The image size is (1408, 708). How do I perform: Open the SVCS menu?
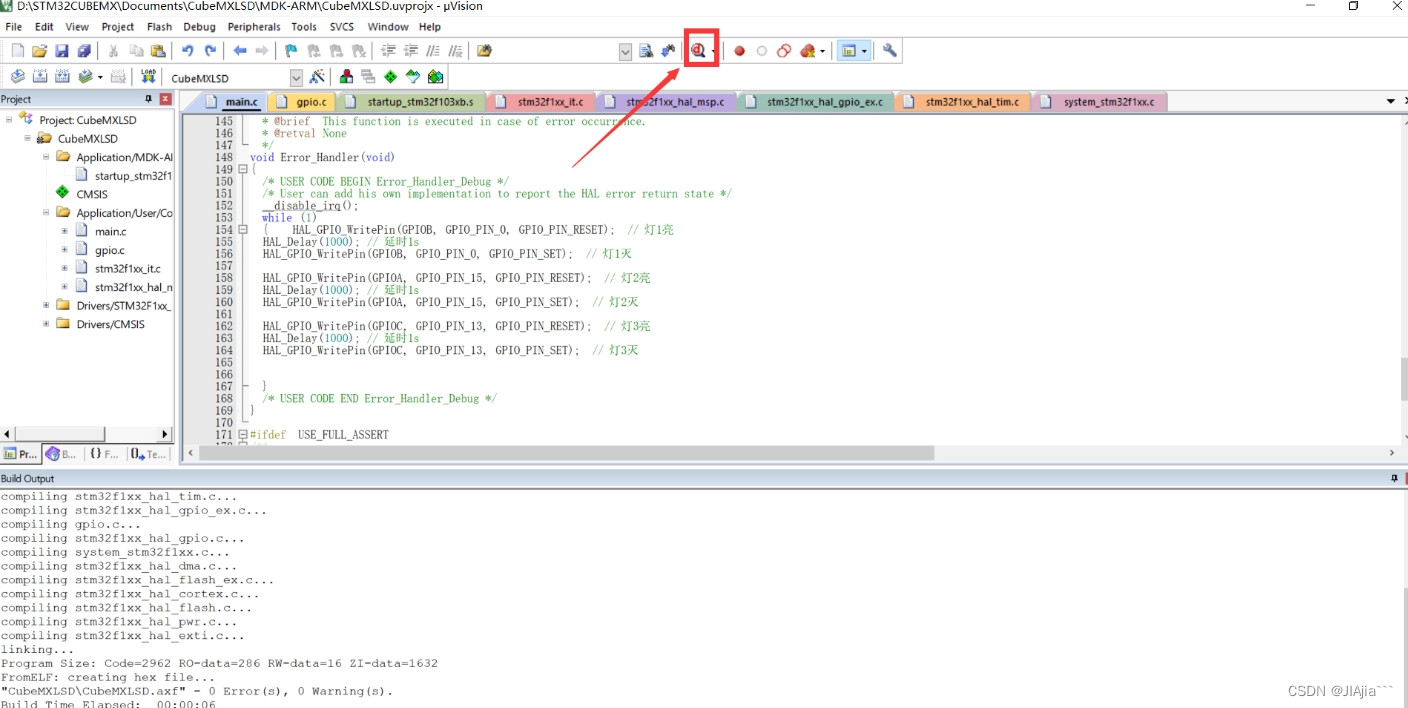(x=342, y=27)
